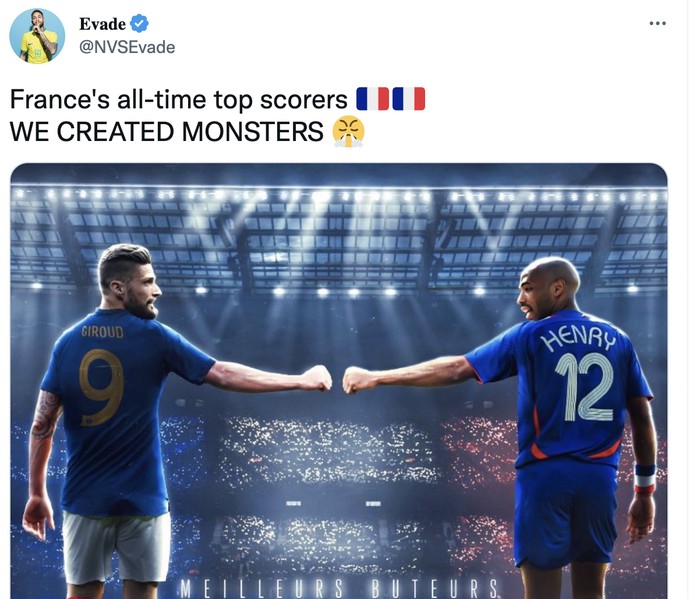700x599 pixels.
Task: Click the GIROUD name on the jersey
Action: click(103, 332)
